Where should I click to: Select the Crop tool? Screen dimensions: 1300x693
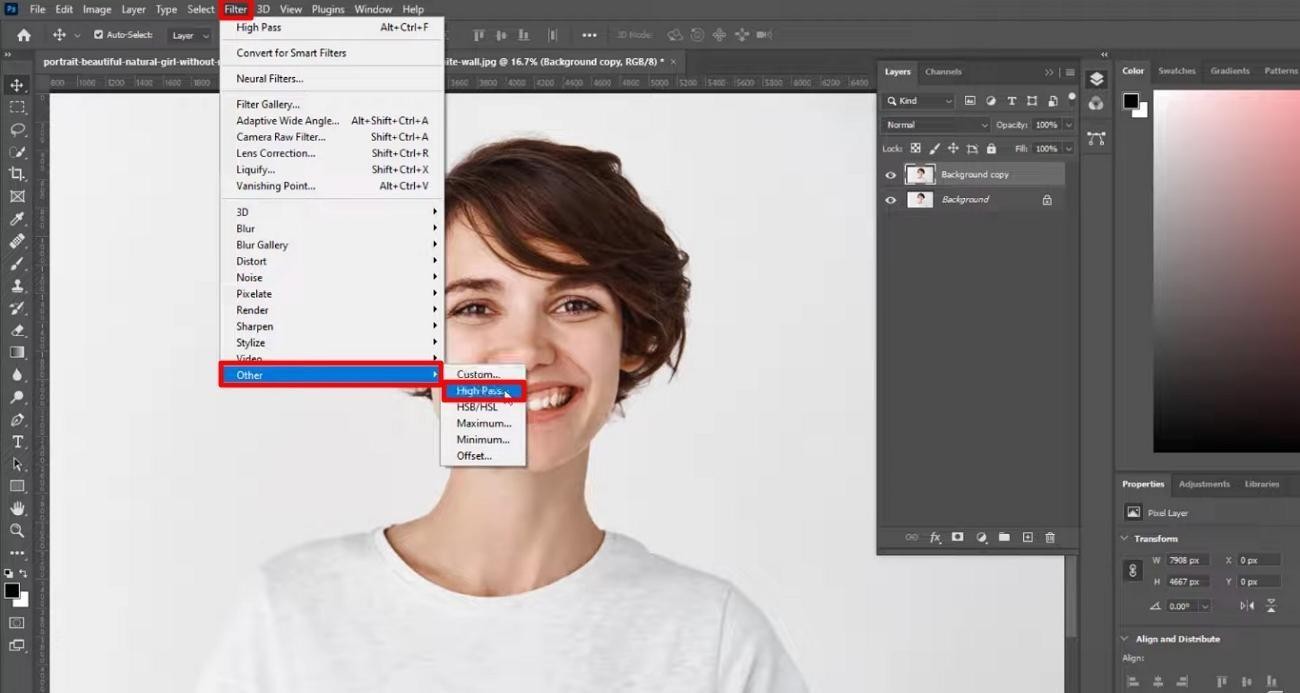pyautogui.click(x=17, y=174)
